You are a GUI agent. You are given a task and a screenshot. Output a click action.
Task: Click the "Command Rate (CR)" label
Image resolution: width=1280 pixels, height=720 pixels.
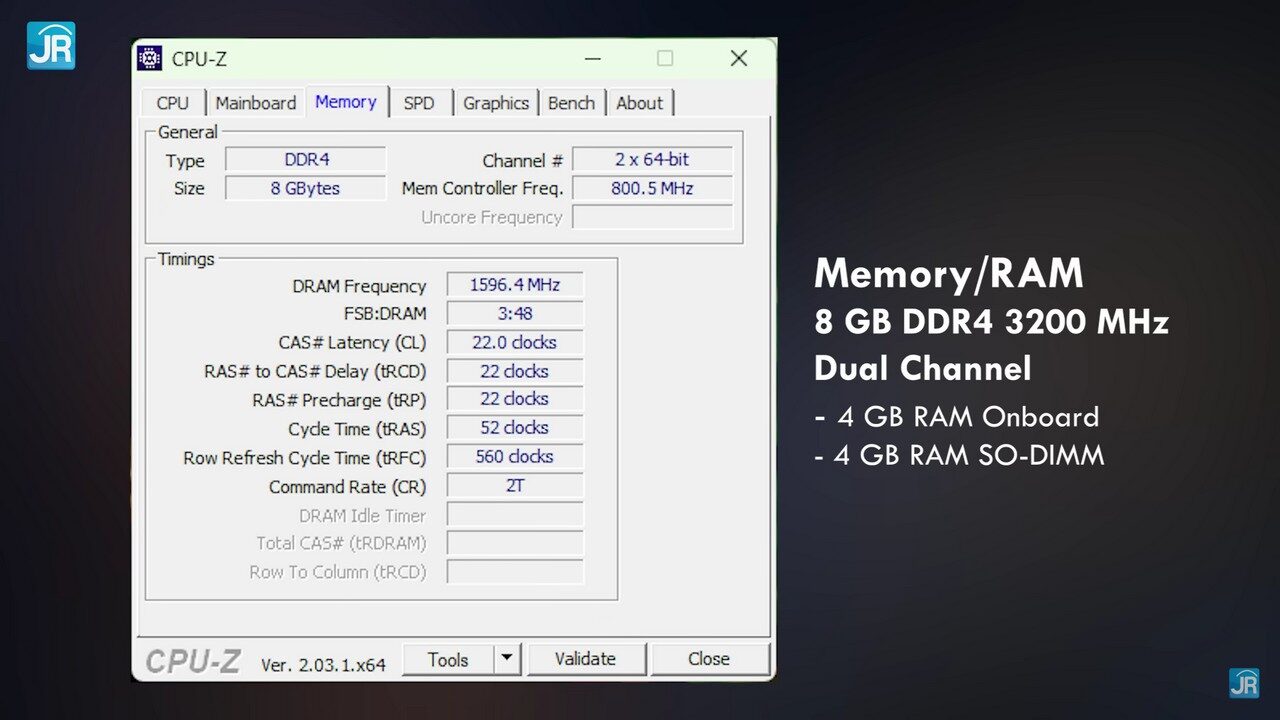pyautogui.click(x=347, y=487)
